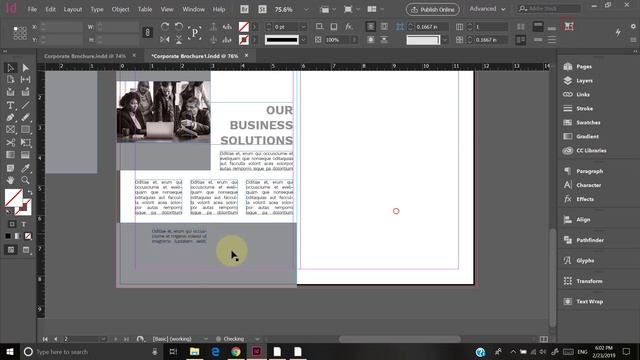Open the effects fx button in control bar
Viewport: 640px width, 360px height.
click(349, 27)
